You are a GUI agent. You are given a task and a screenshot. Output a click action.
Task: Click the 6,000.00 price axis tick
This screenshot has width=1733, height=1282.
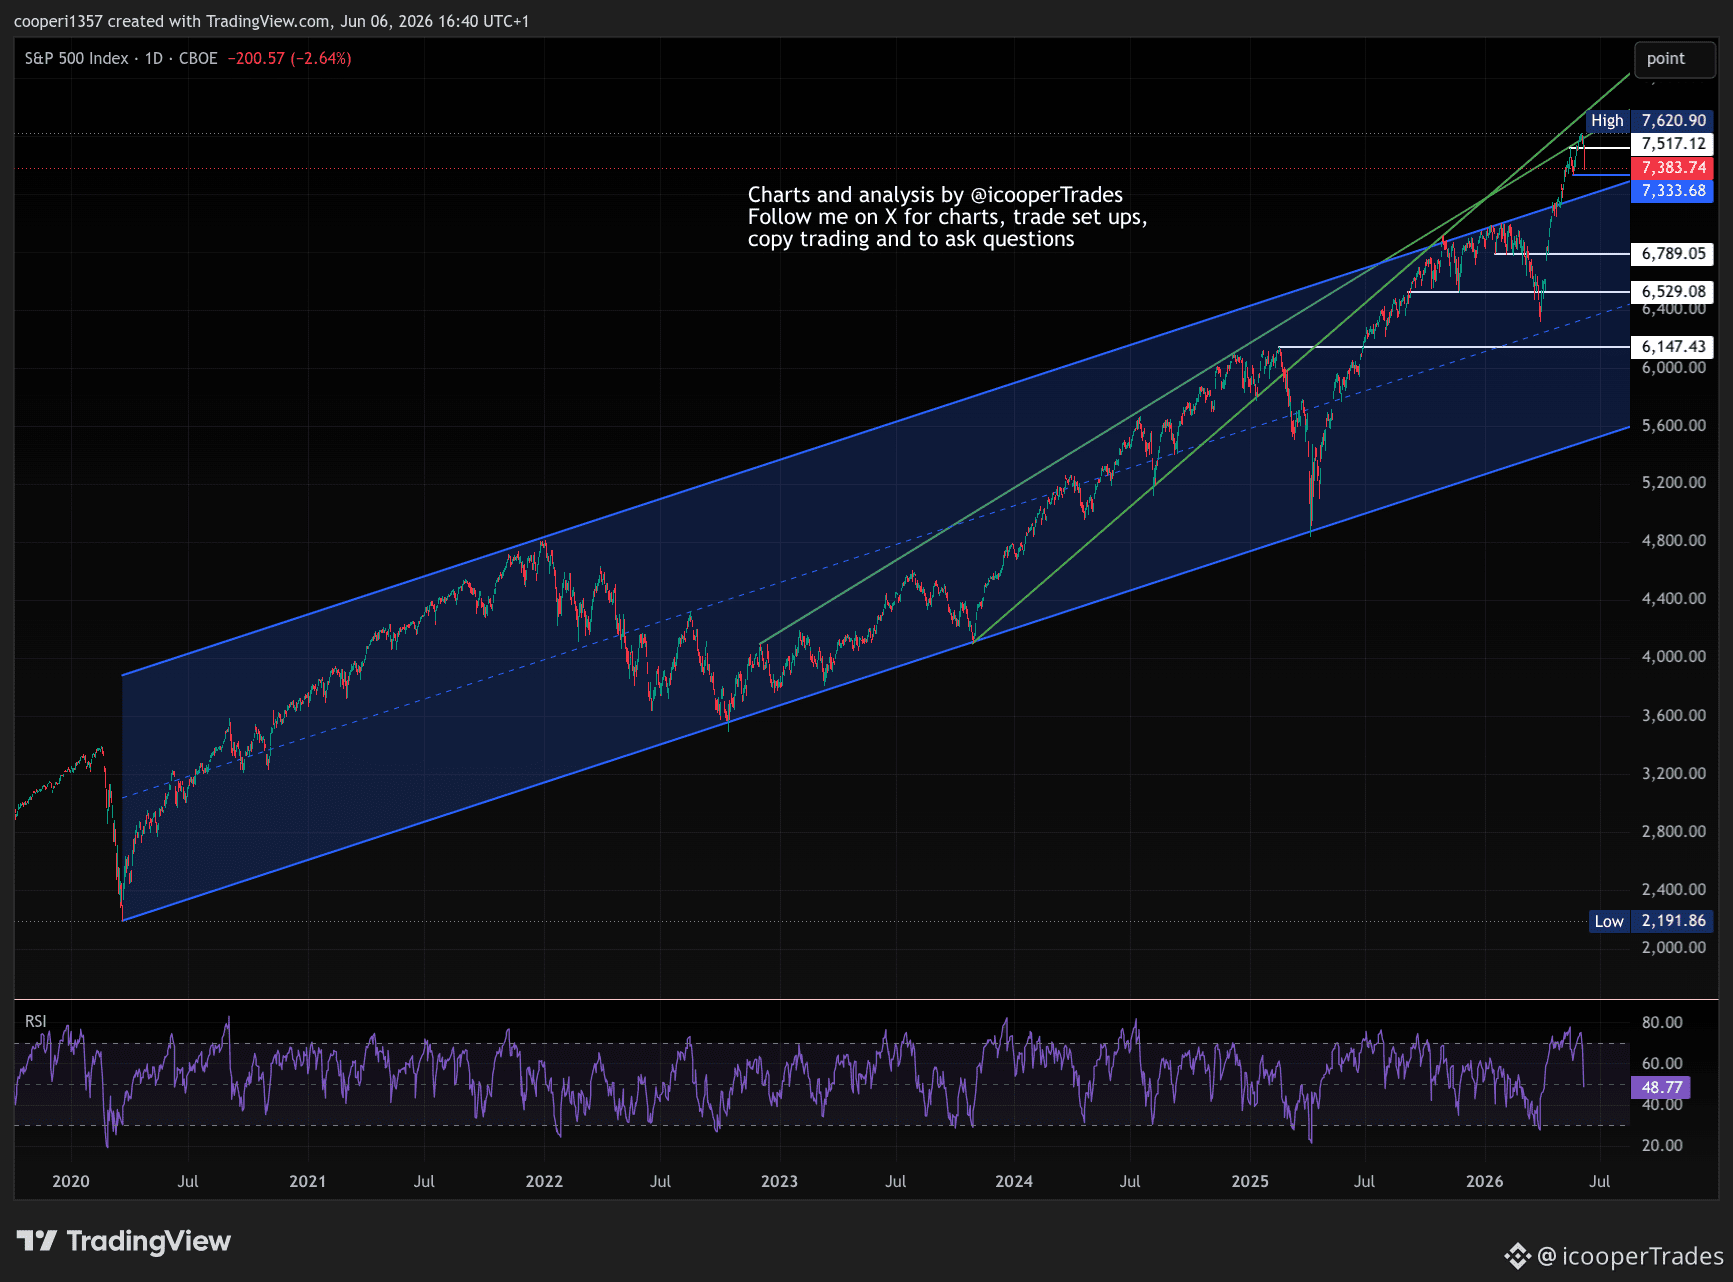pos(1674,368)
